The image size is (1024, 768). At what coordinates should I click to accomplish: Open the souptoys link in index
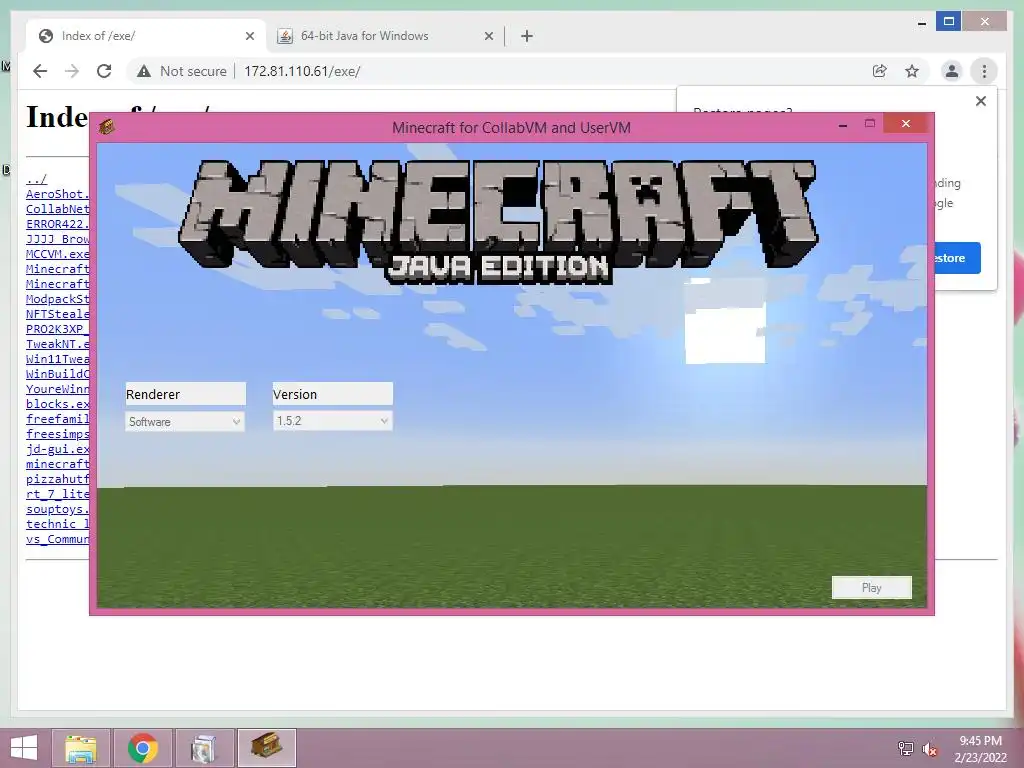pyautogui.click(x=57, y=509)
